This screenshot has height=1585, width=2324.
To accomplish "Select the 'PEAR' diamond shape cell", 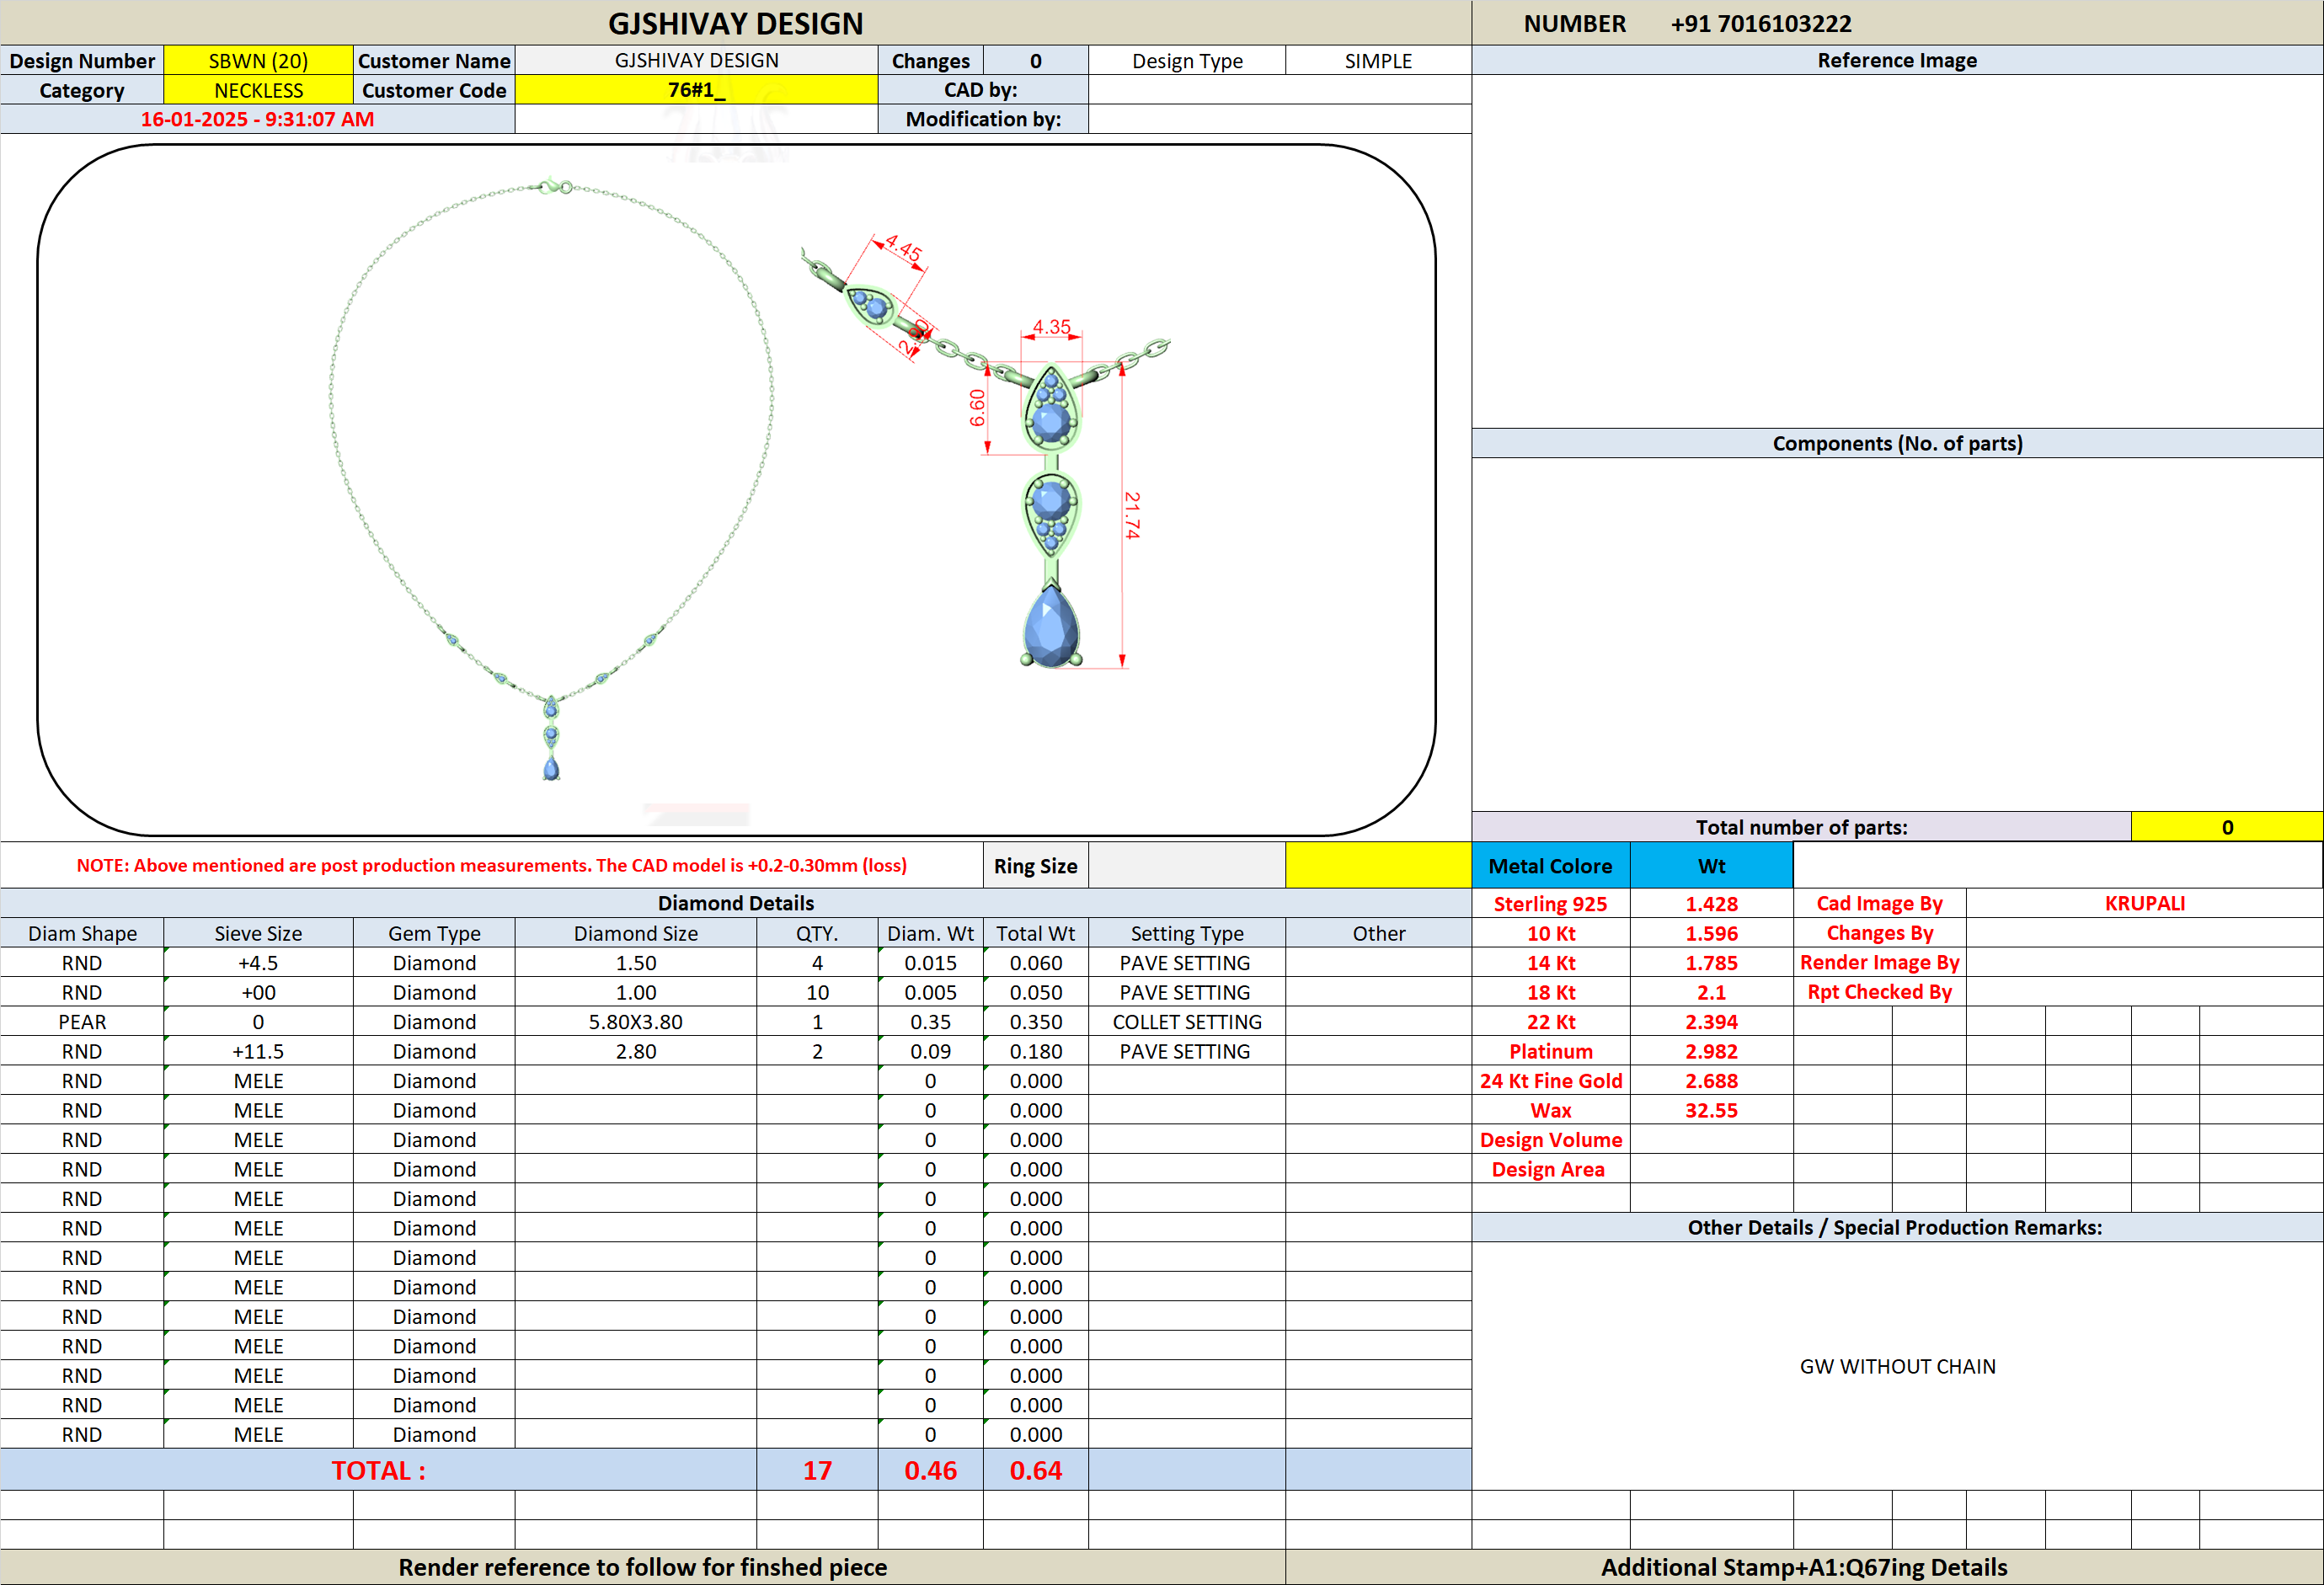I will pyautogui.click(x=82, y=1021).
